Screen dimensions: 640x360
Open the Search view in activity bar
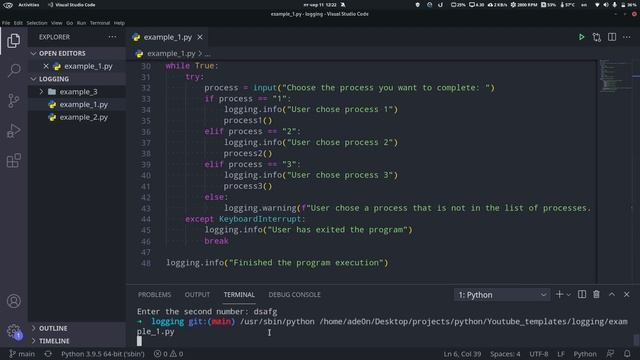pyautogui.click(x=13, y=70)
